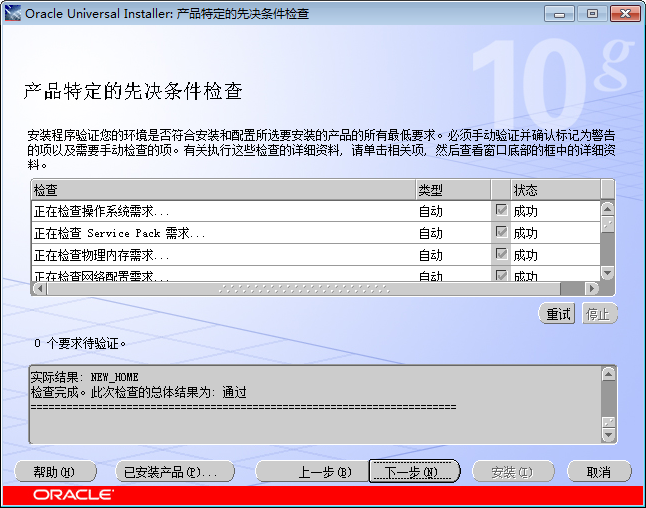Click the label 0 个要求待验证。

click(x=80, y=343)
